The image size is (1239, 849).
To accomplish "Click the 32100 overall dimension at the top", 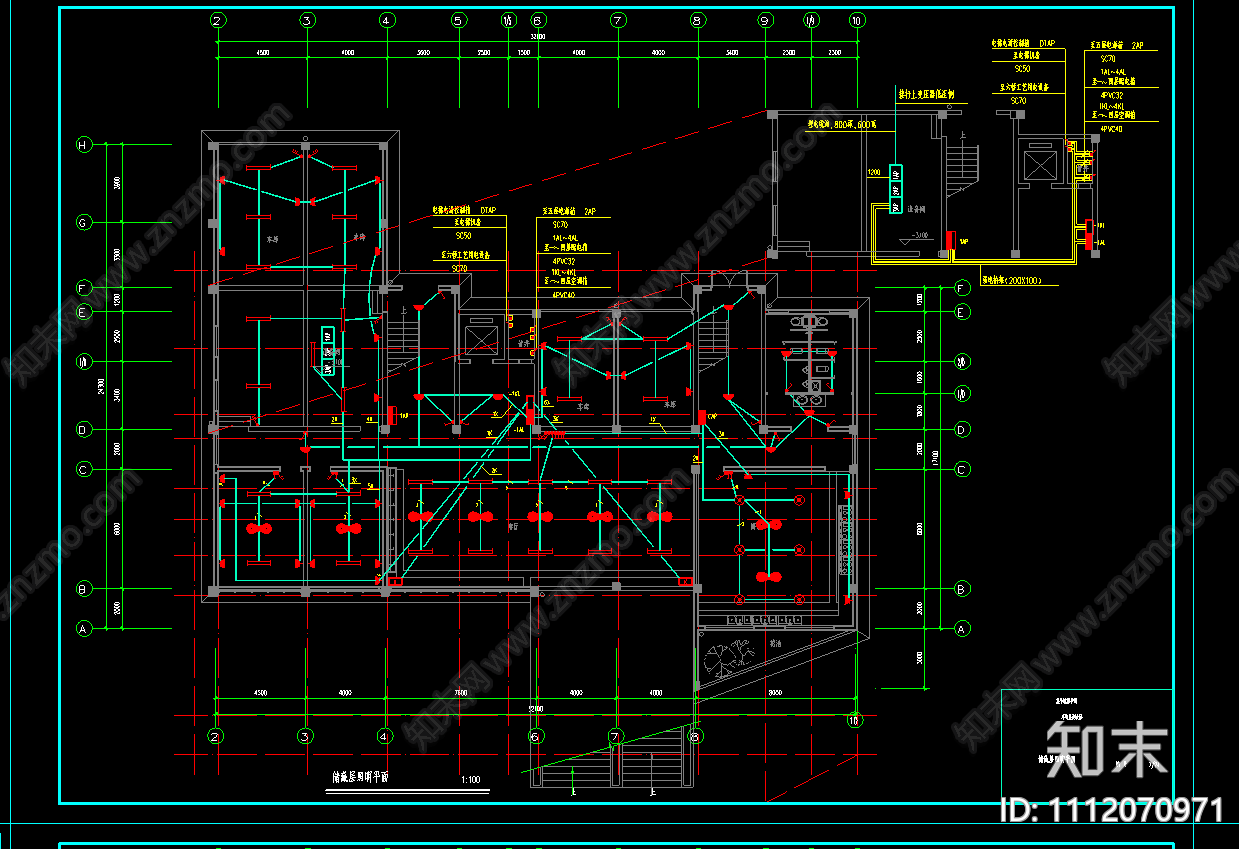I will 537,36.
